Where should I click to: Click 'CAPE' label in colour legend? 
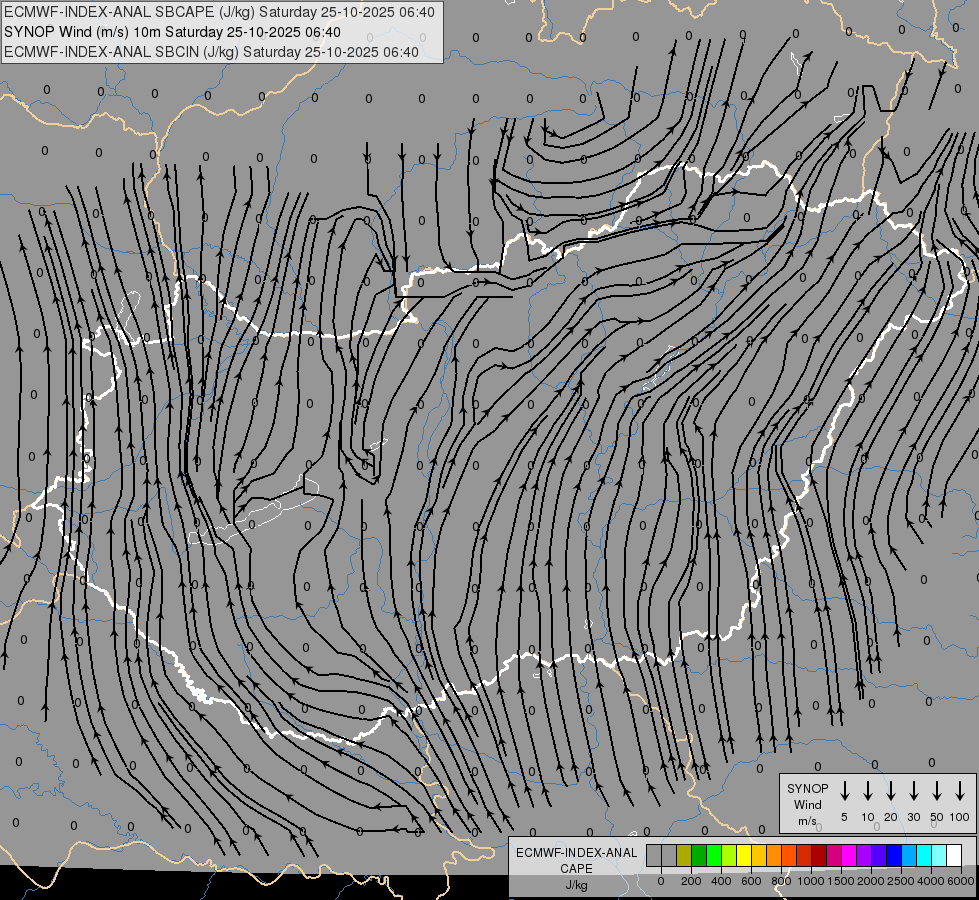(x=576, y=869)
